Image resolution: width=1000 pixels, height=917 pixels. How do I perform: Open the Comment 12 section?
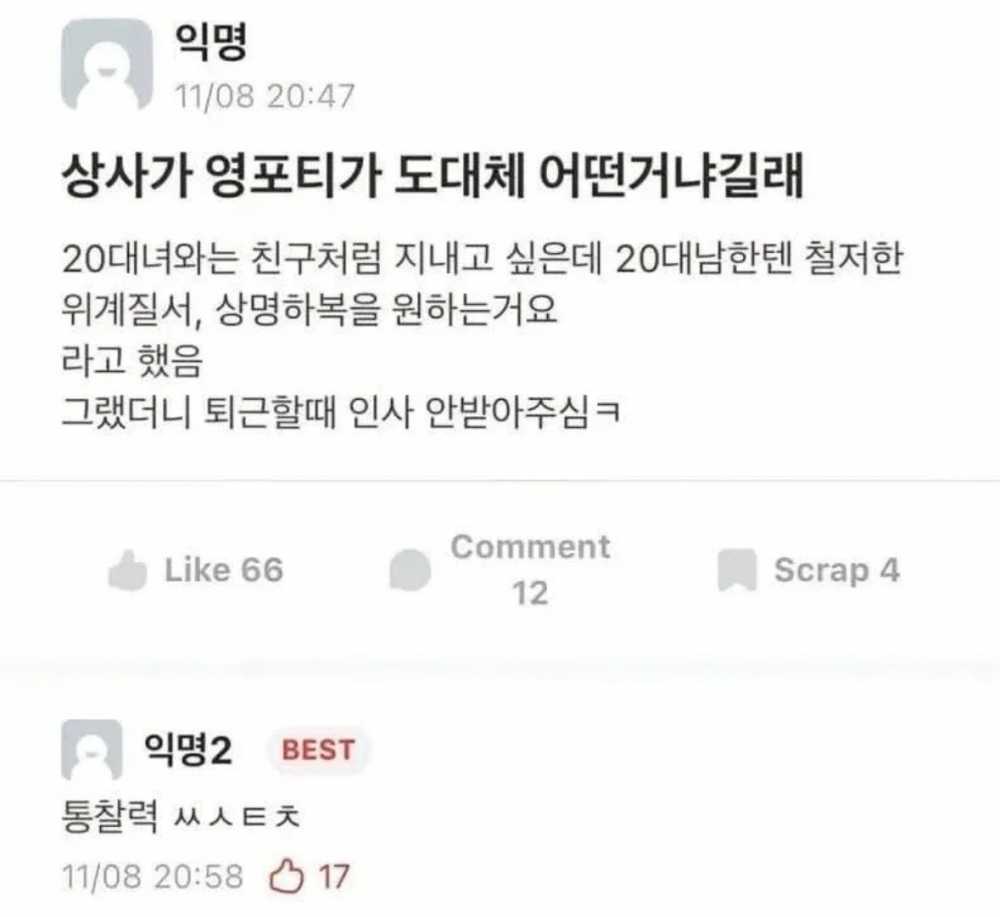530,570
